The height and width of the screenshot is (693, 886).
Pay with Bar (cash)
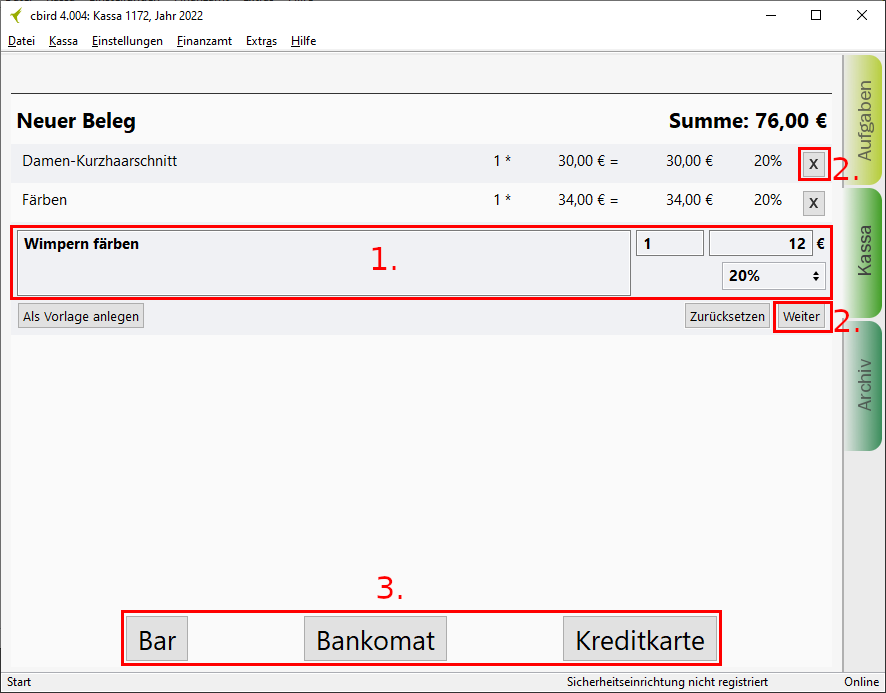pyautogui.click(x=157, y=640)
